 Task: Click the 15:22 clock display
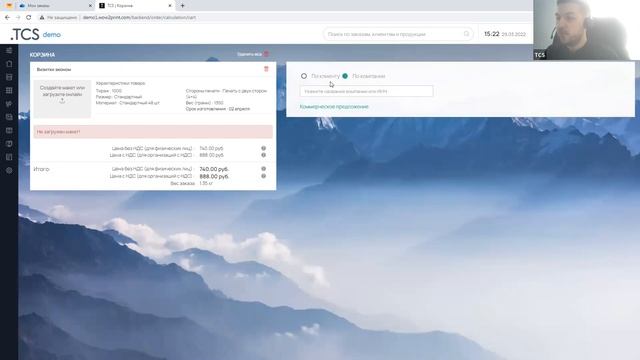[x=491, y=34]
